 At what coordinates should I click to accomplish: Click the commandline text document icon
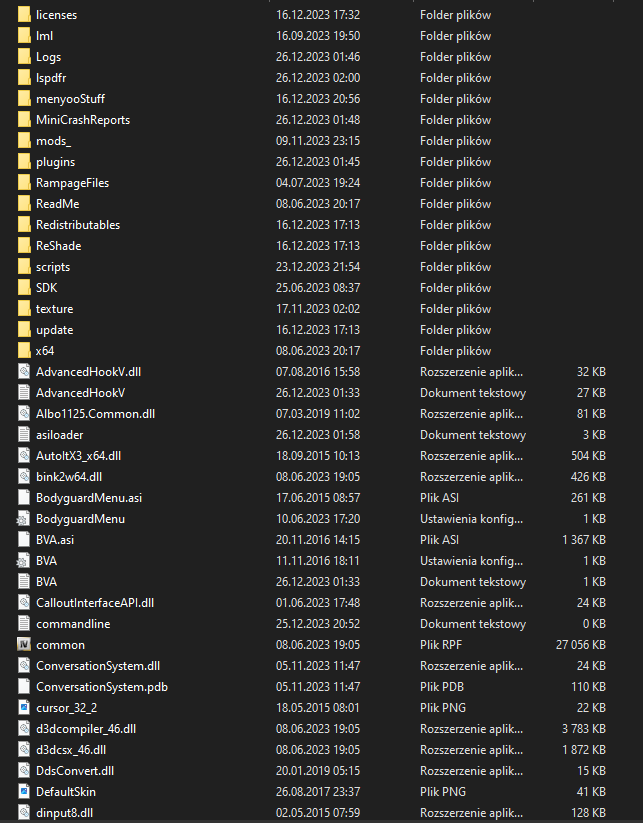(24, 624)
